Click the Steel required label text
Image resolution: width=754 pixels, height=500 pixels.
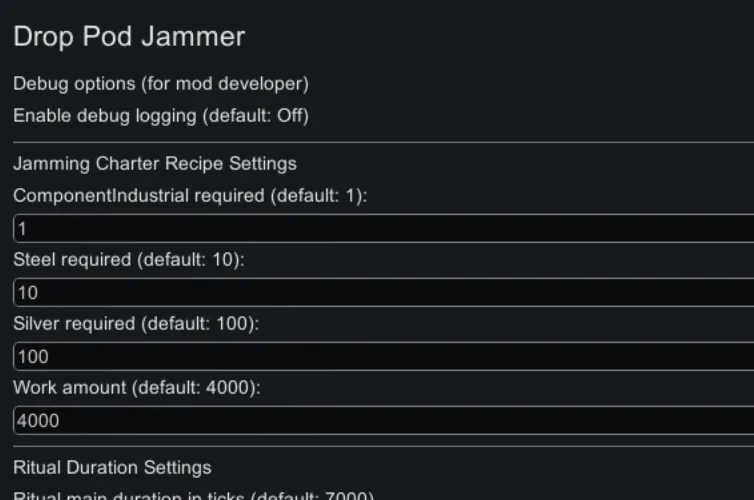tap(72, 260)
